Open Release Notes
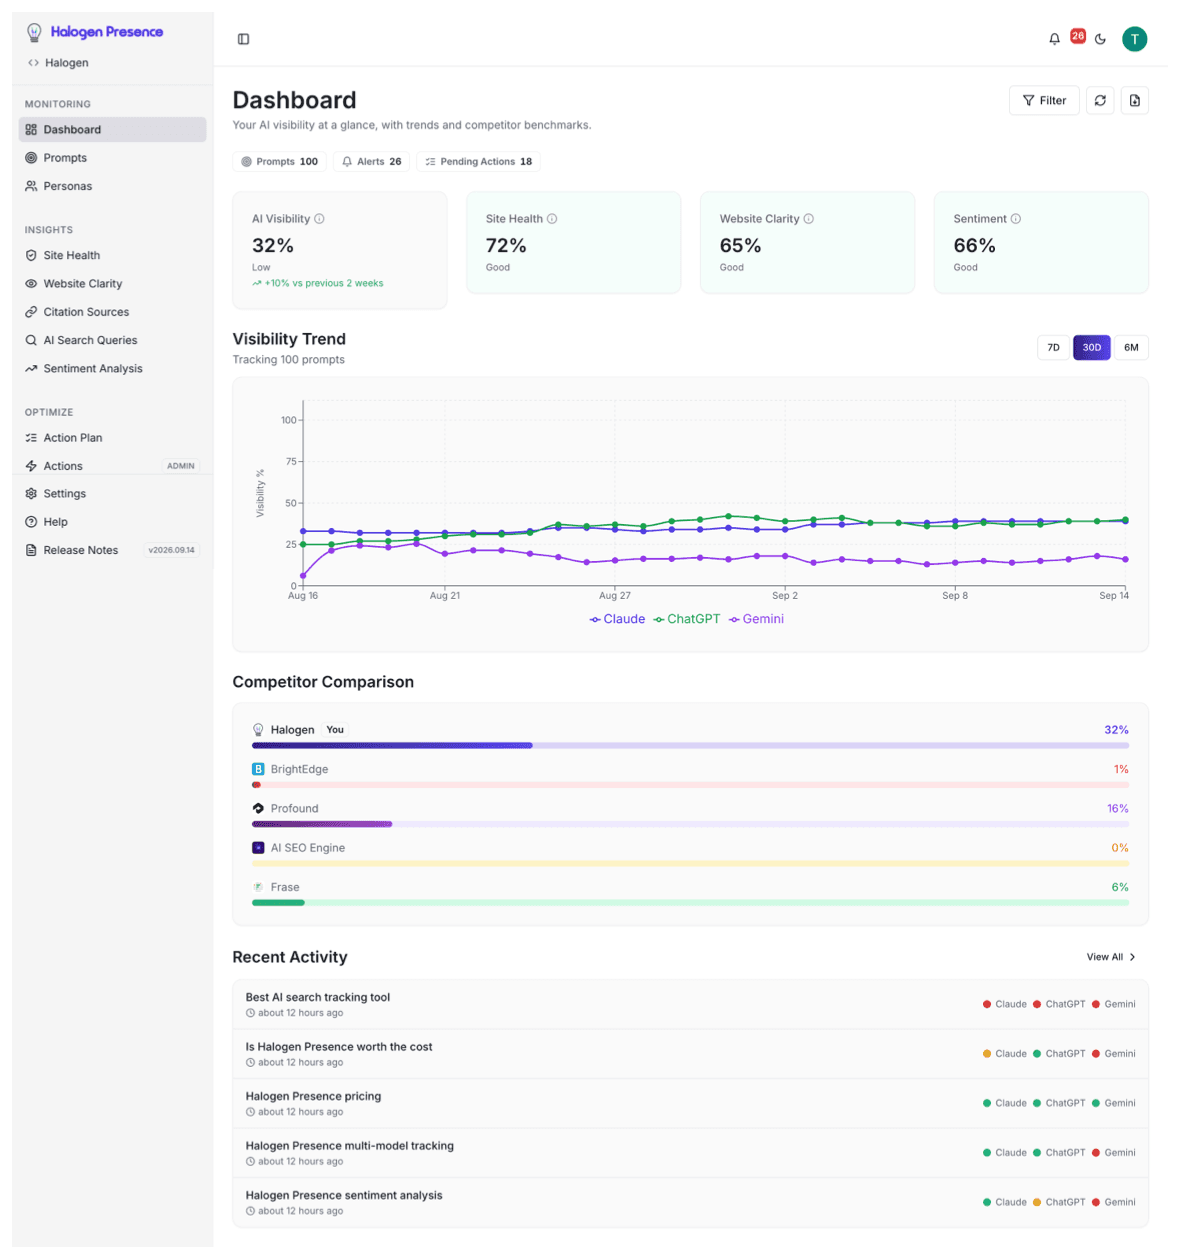Viewport: 1180px width, 1259px height. point(112,550)
